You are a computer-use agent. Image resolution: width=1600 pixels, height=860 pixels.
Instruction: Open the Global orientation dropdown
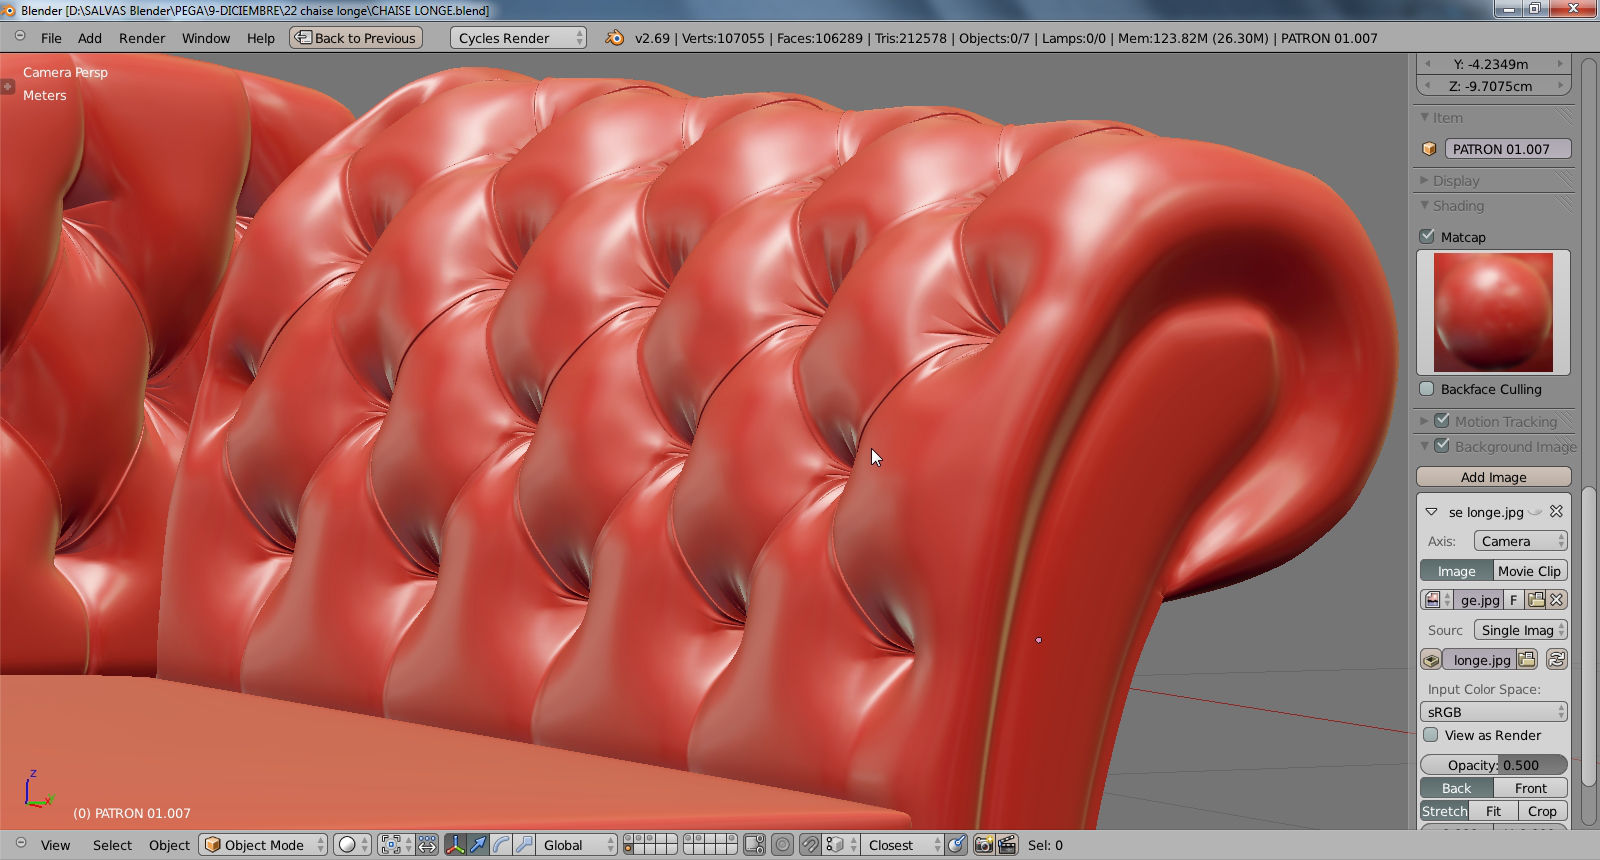[x=579, y=845]
